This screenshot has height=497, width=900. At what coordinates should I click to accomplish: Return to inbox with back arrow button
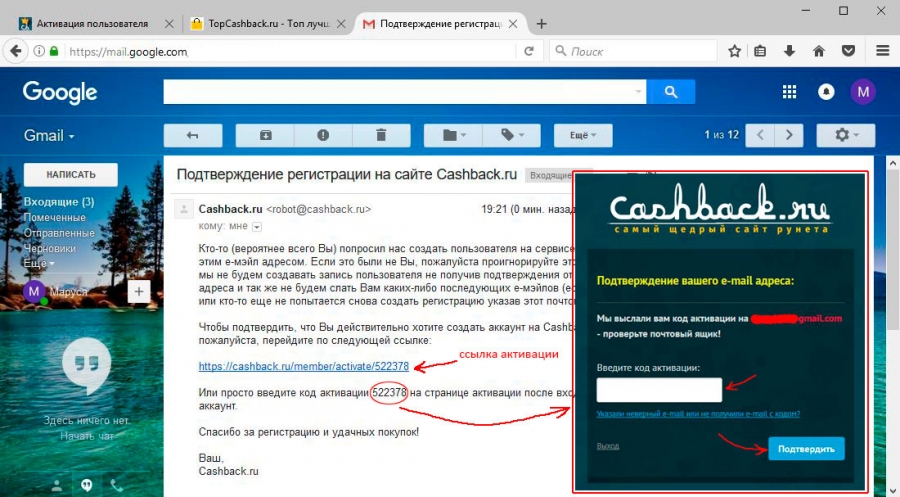coord(193,135)
